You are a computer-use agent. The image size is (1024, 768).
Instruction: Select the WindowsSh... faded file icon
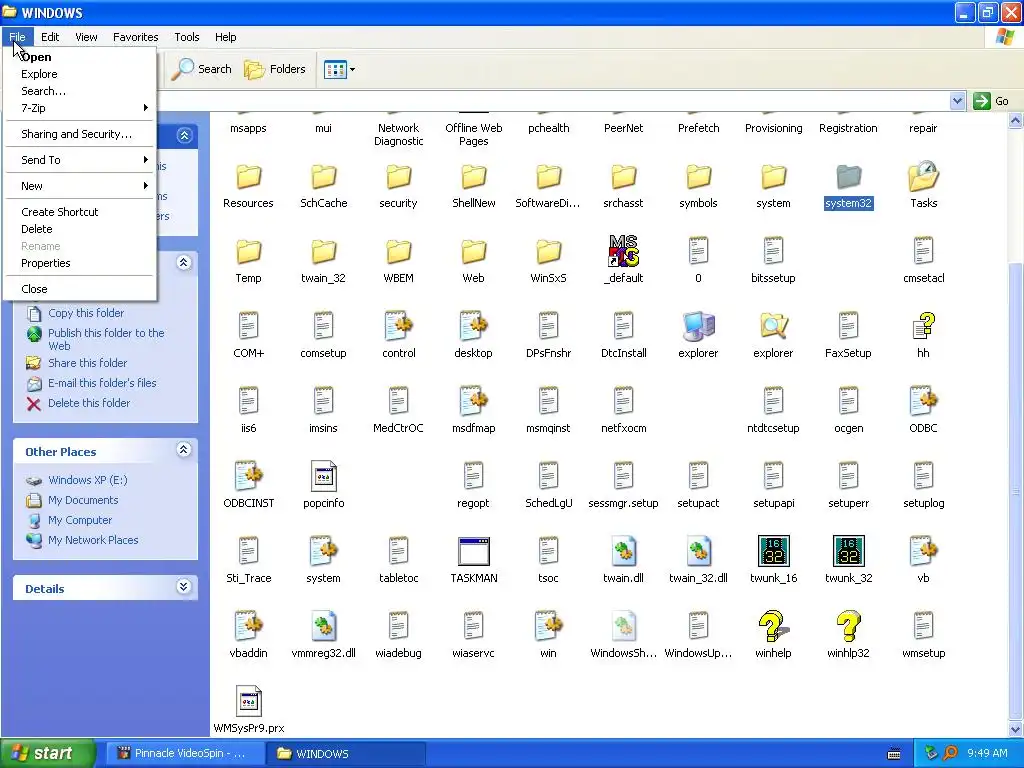click(x=624, y=626)
